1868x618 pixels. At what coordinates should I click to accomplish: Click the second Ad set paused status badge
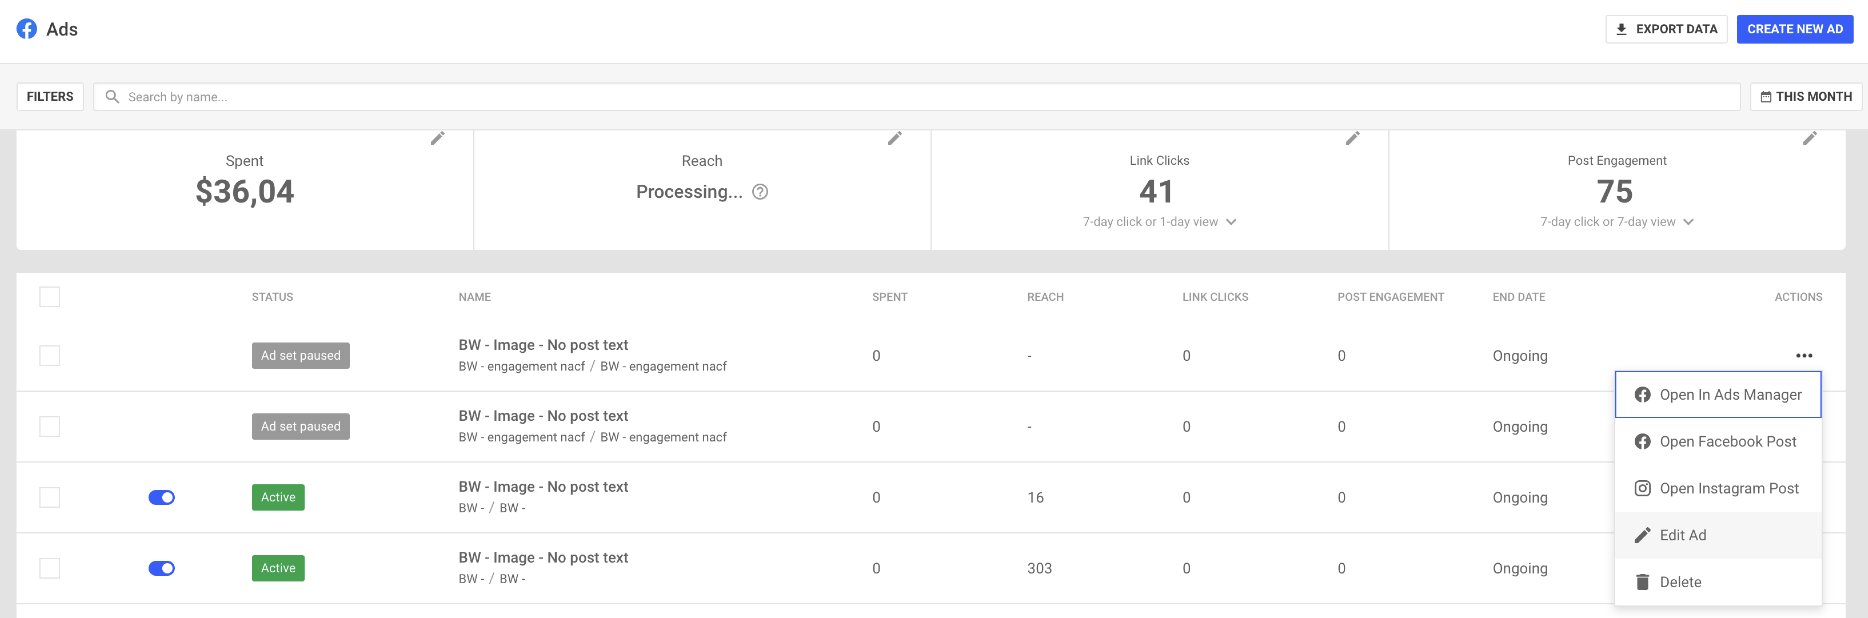tap(301, 427)
